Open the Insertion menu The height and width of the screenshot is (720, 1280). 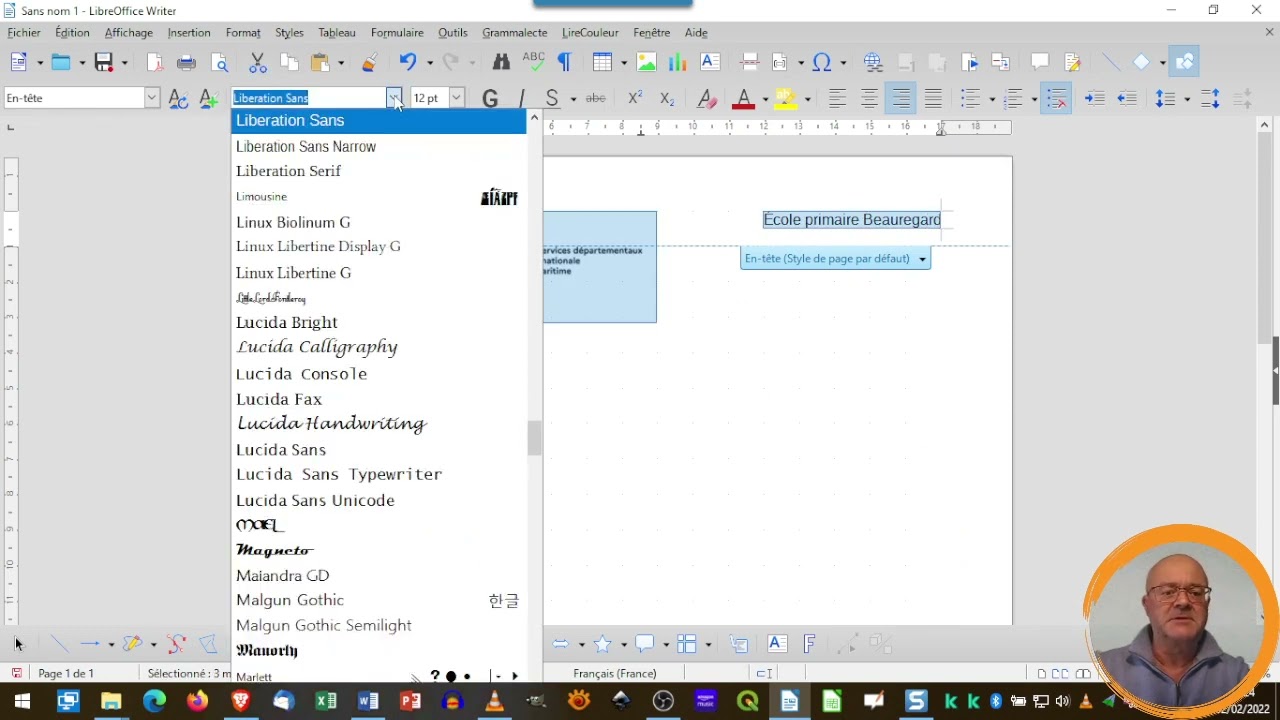[x=189, y=33]
